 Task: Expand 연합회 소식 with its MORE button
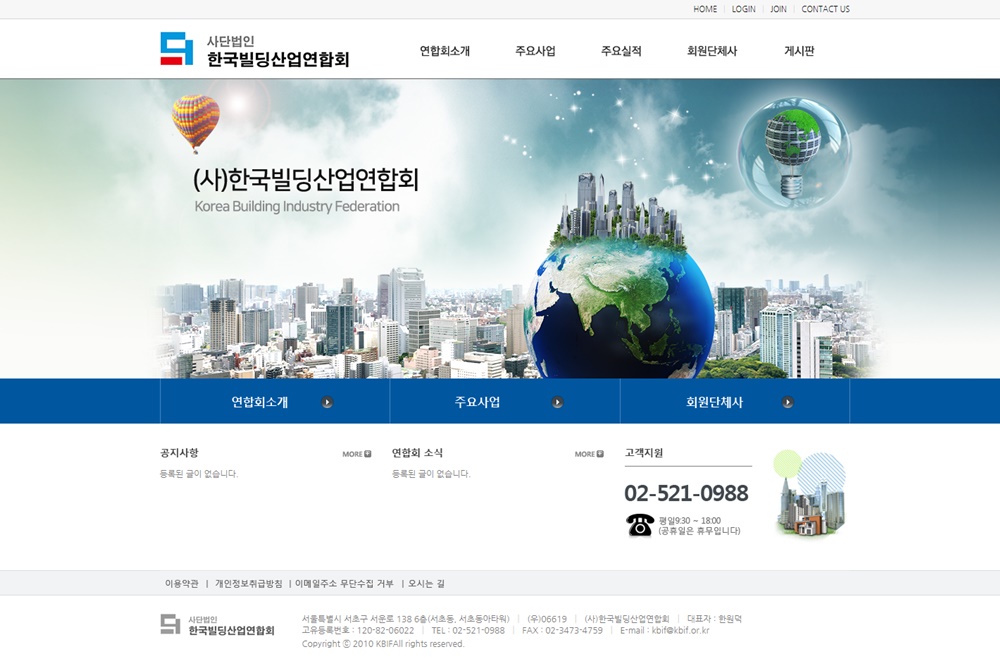point(589,454)
